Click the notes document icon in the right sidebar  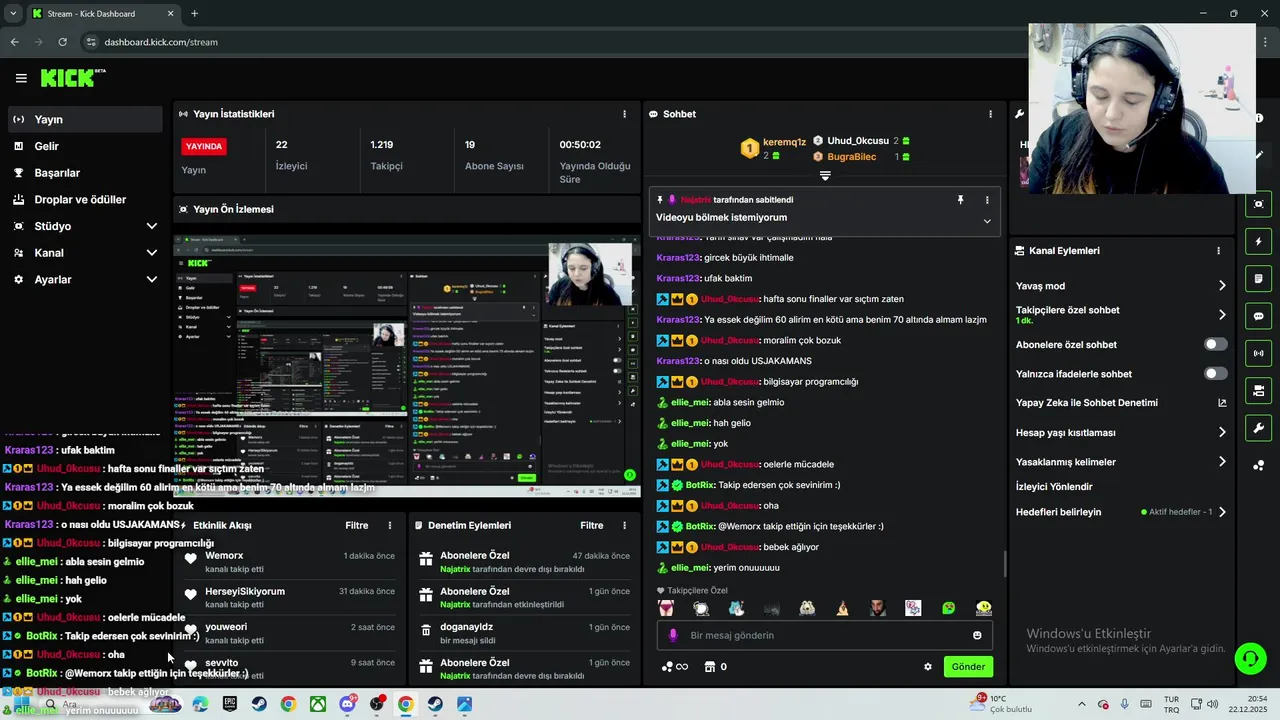pos(1259,278)
